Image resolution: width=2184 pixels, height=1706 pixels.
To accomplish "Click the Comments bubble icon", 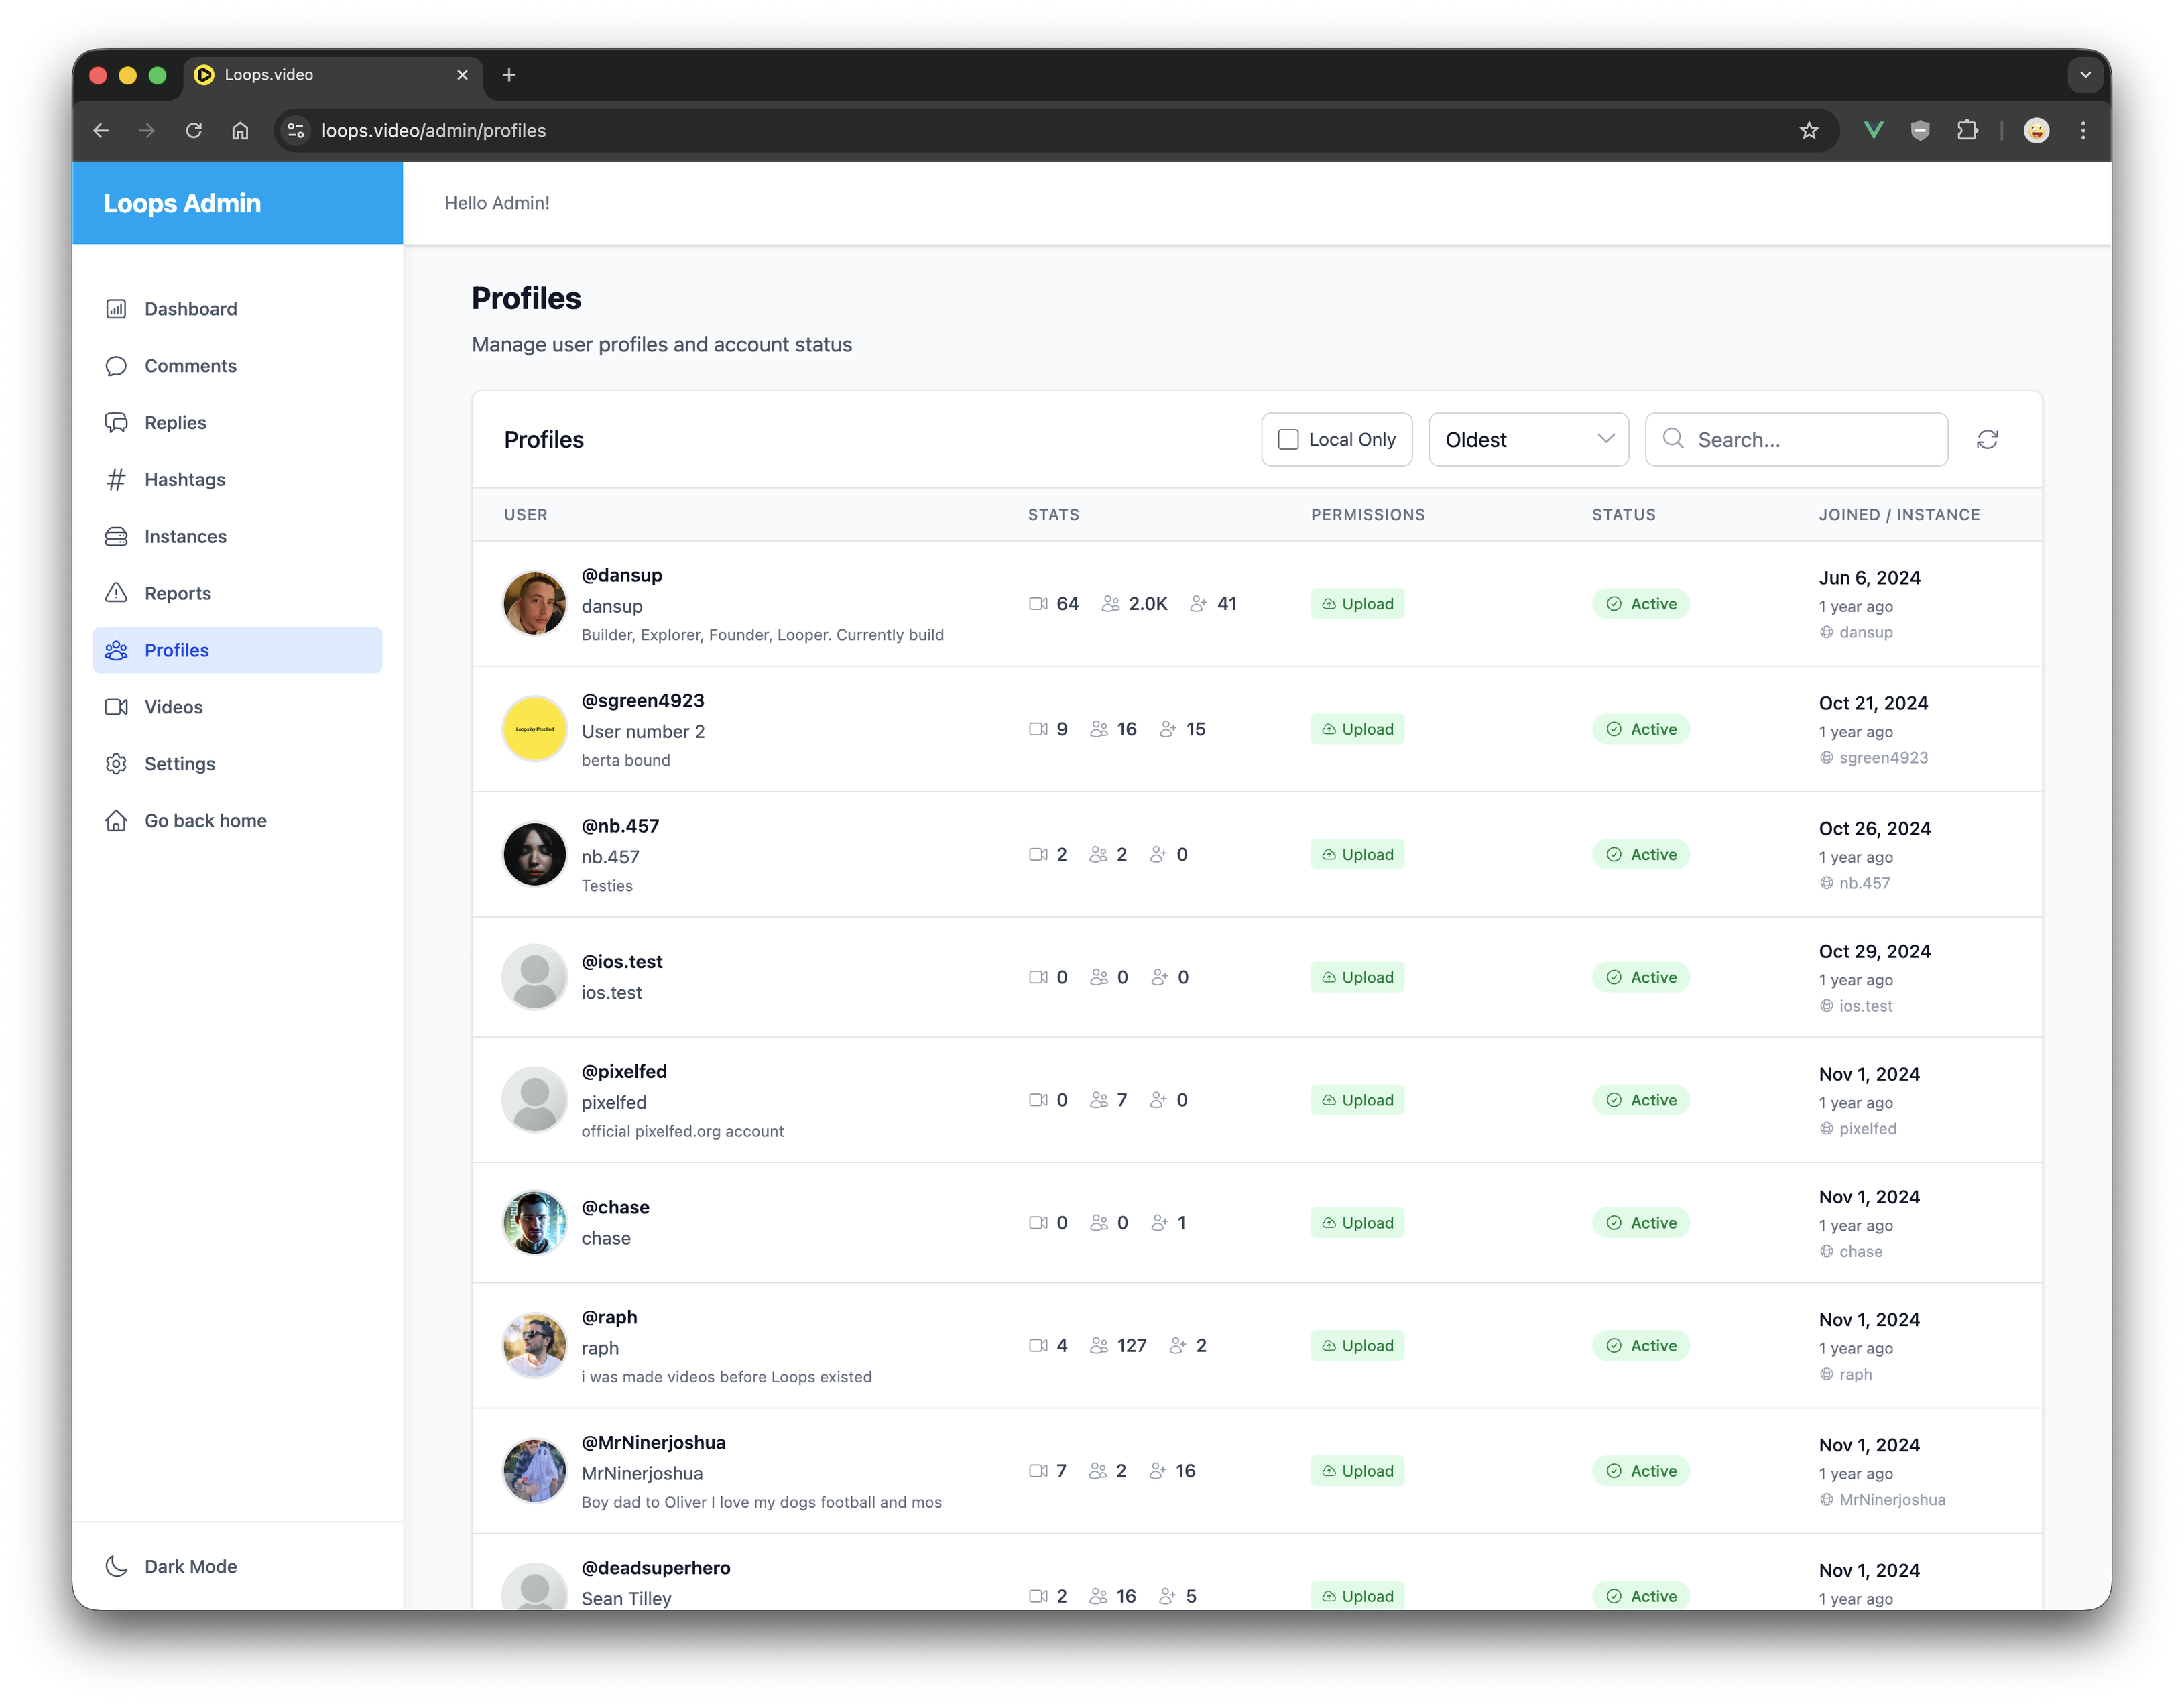I will click(116, 366).
